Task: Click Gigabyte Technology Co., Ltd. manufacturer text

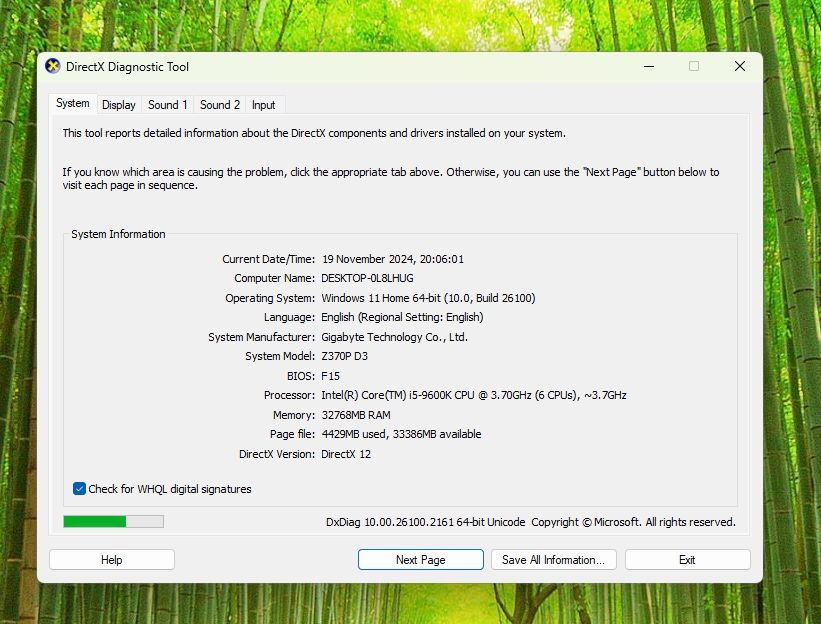Action: pyautogui.click(x=394, y=337)
